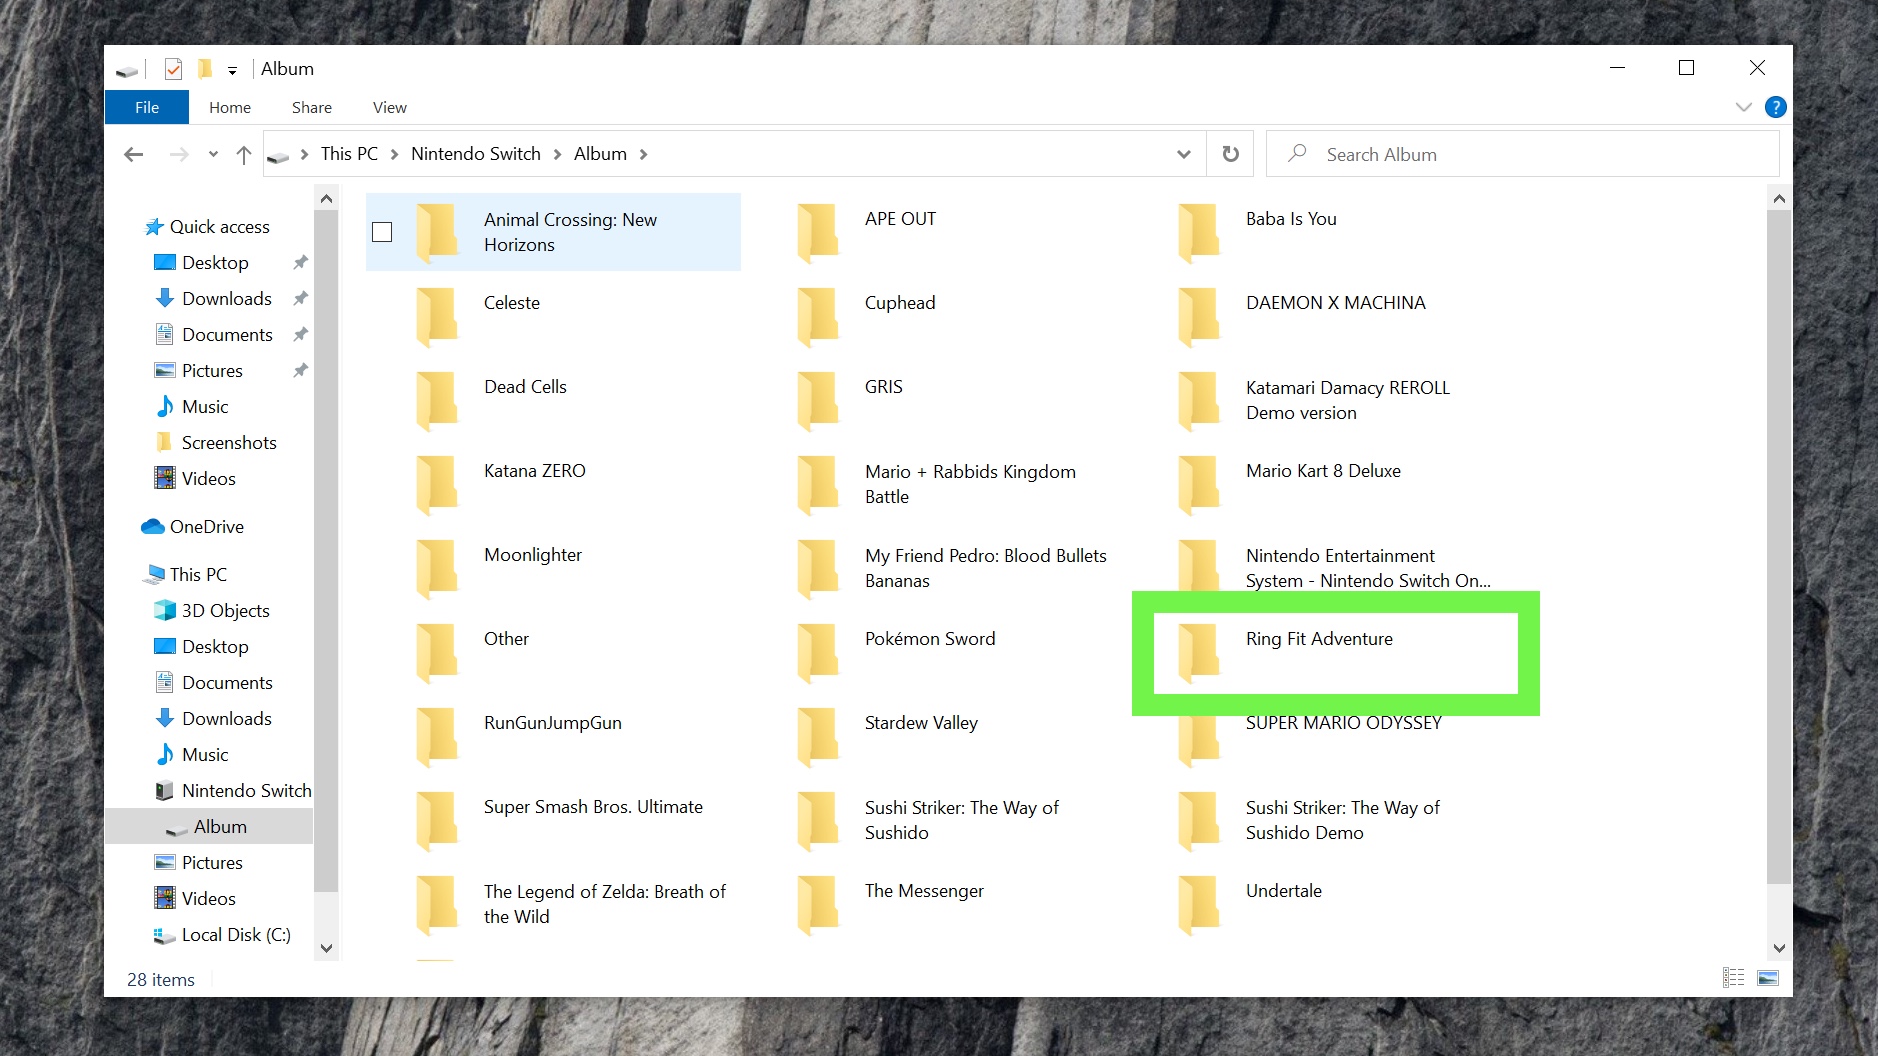The width and height of the screenshot is (1878, 1056).
Task: Click the Forward navigation arrow
Action: coord(179,154)
